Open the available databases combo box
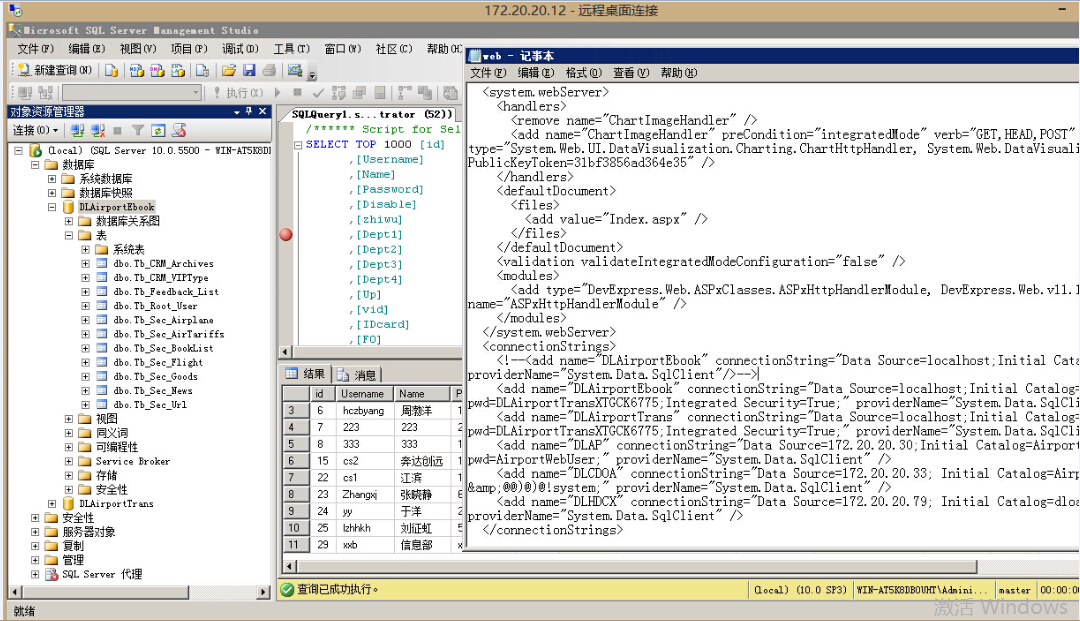Viewport: 1080px width, 621px height. pyautogui.click(x=132, y=92)
